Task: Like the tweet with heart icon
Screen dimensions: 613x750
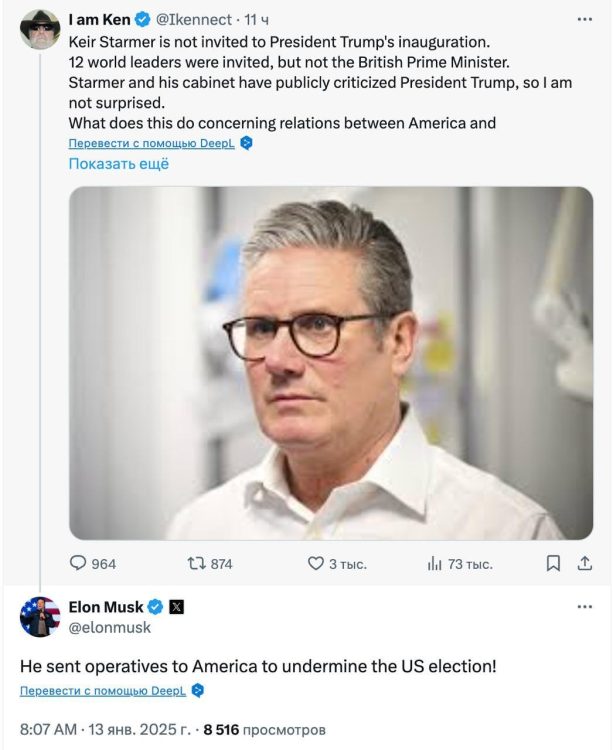Action: click(315, 564)
